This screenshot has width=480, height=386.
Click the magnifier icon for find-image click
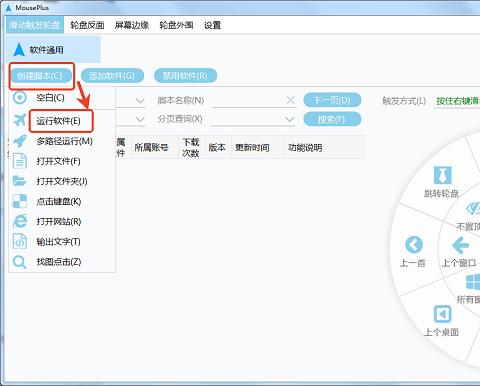tap(20, 262)
